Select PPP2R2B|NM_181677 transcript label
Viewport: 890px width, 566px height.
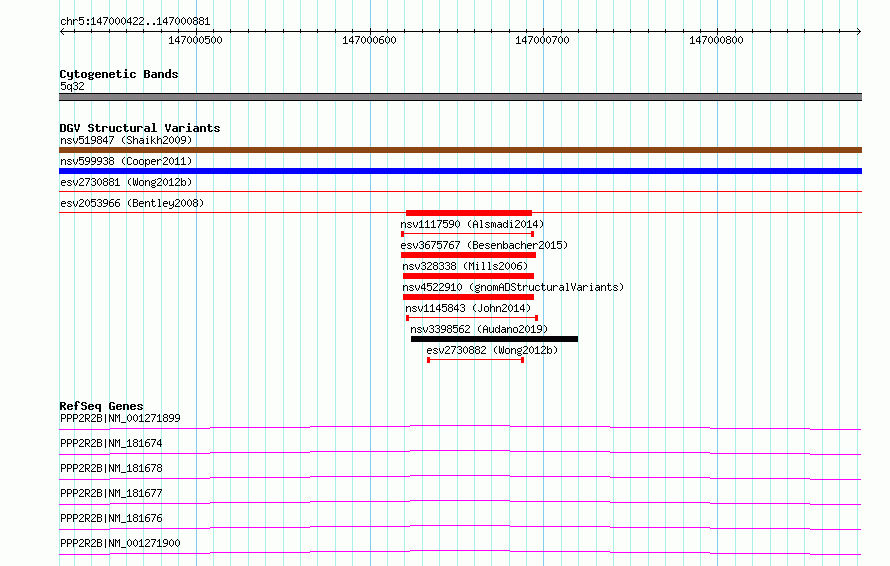click(x=111, y=493)
